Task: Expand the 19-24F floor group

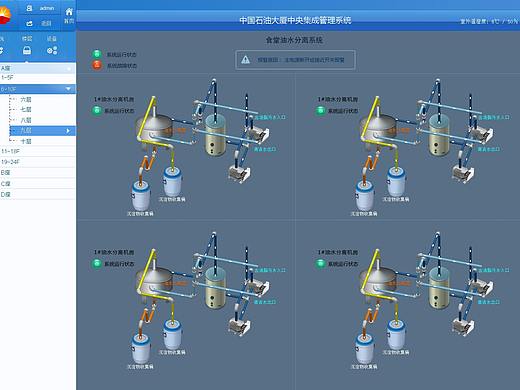Action: tap(38, 162)
